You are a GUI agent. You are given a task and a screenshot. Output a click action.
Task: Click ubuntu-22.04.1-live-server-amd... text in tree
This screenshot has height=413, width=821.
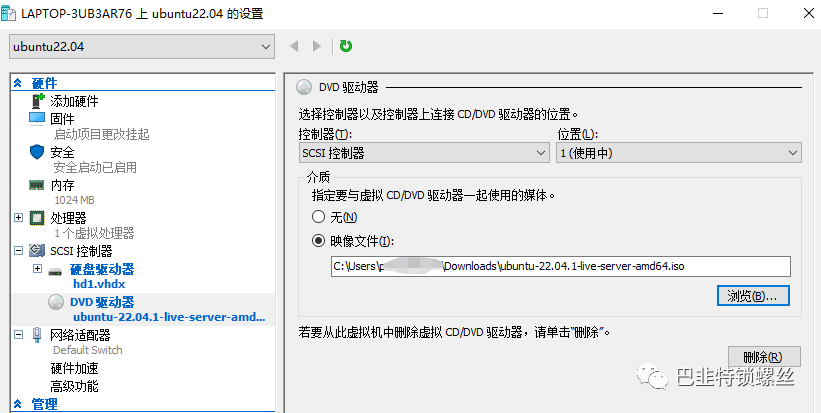(x=169, y=317)
